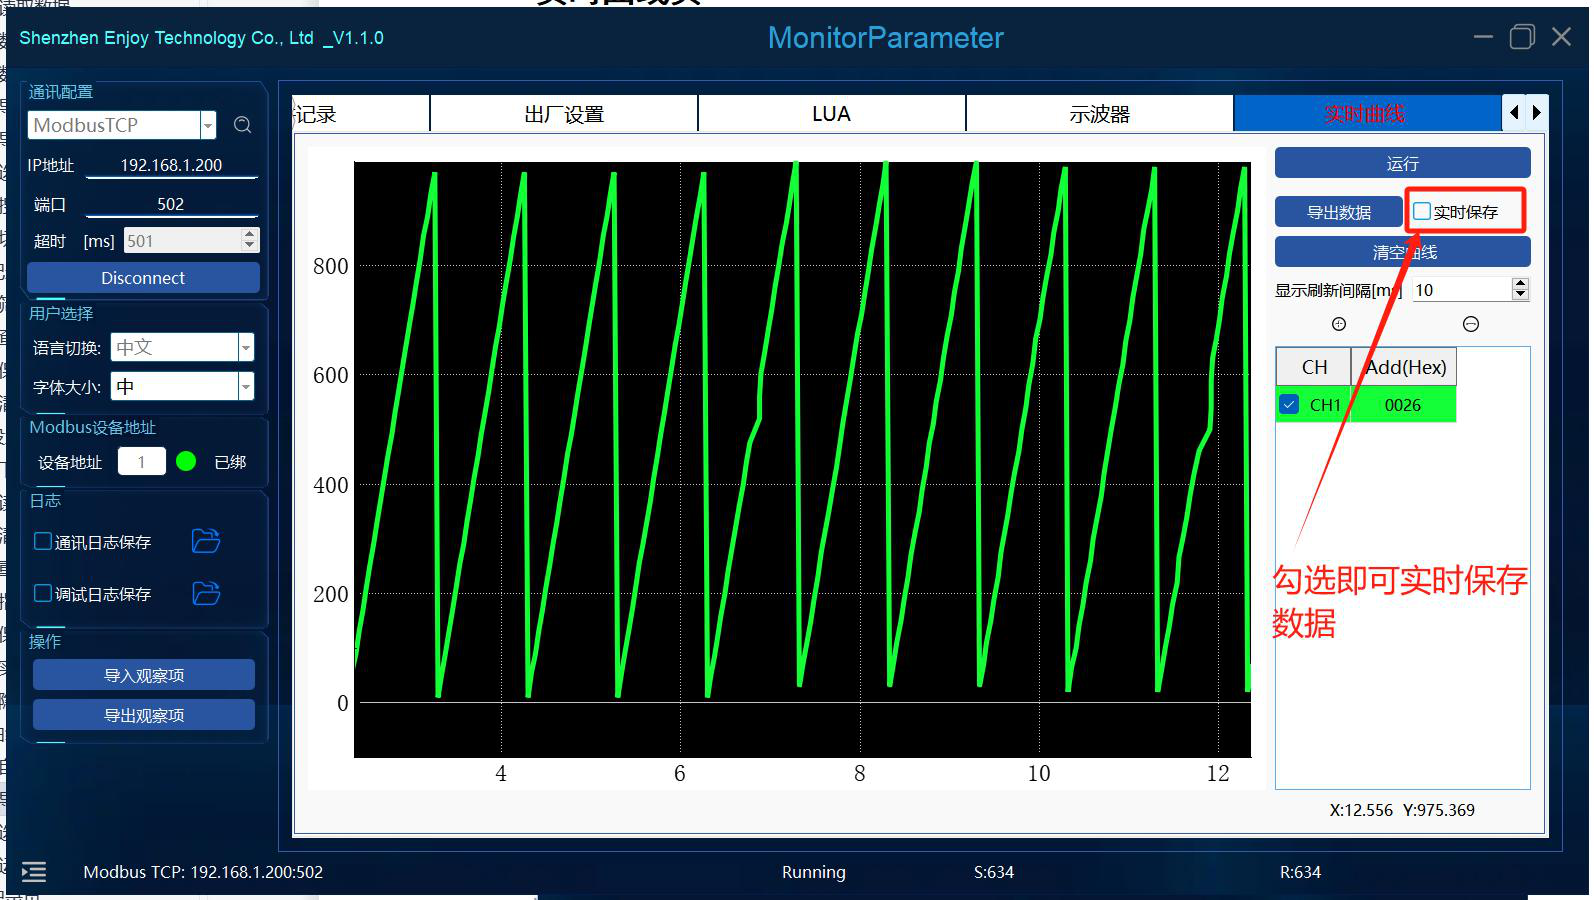Click the Running status text
This screenshot has width=1594, height=900.
(x=813, y=872)
